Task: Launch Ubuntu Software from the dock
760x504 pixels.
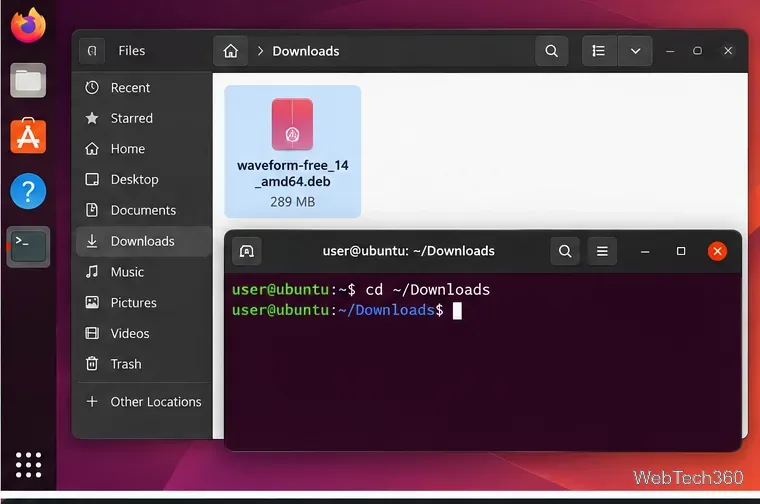Action: pos(28,136)
